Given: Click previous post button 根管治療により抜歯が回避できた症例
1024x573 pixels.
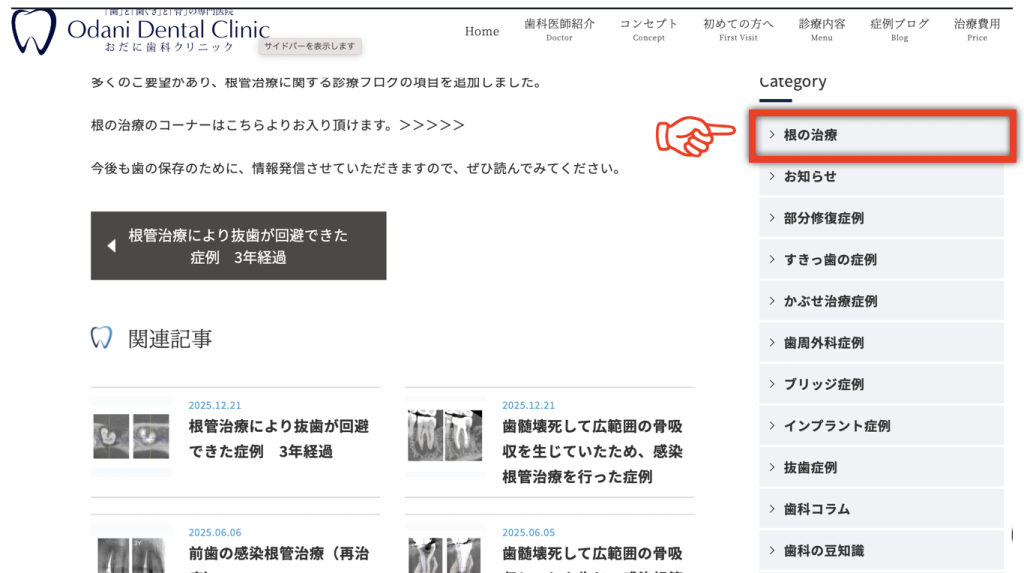Looking at the screenshot, I should [238, 246].
